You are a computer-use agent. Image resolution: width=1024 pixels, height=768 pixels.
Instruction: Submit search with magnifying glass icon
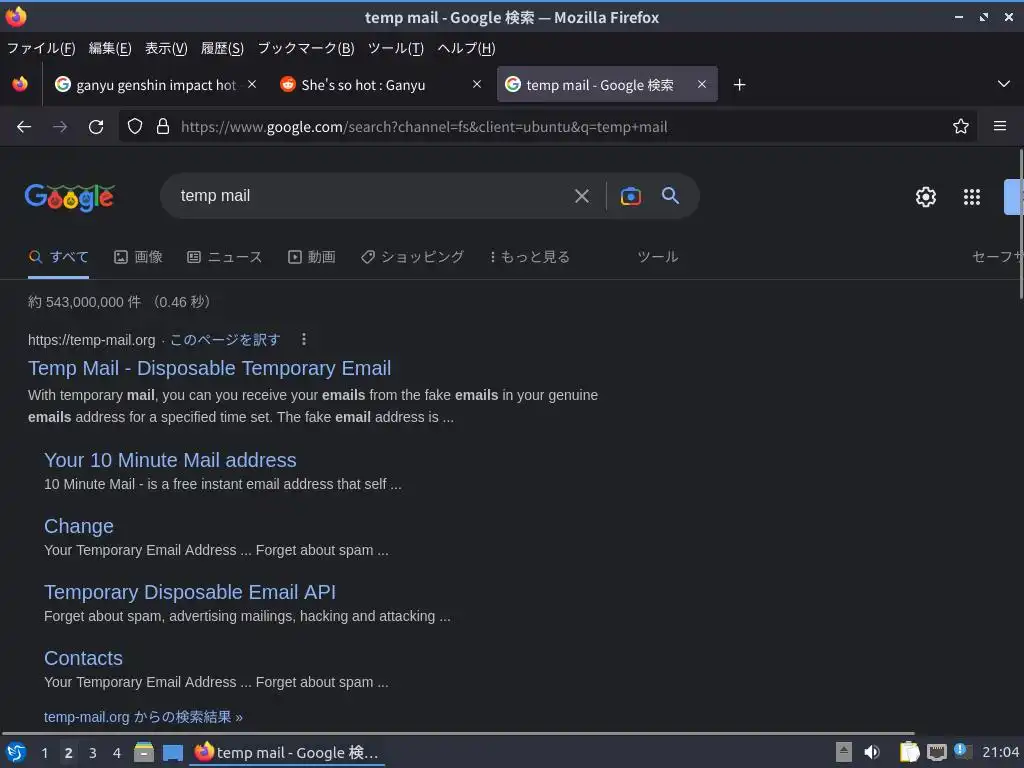[670, 195]
